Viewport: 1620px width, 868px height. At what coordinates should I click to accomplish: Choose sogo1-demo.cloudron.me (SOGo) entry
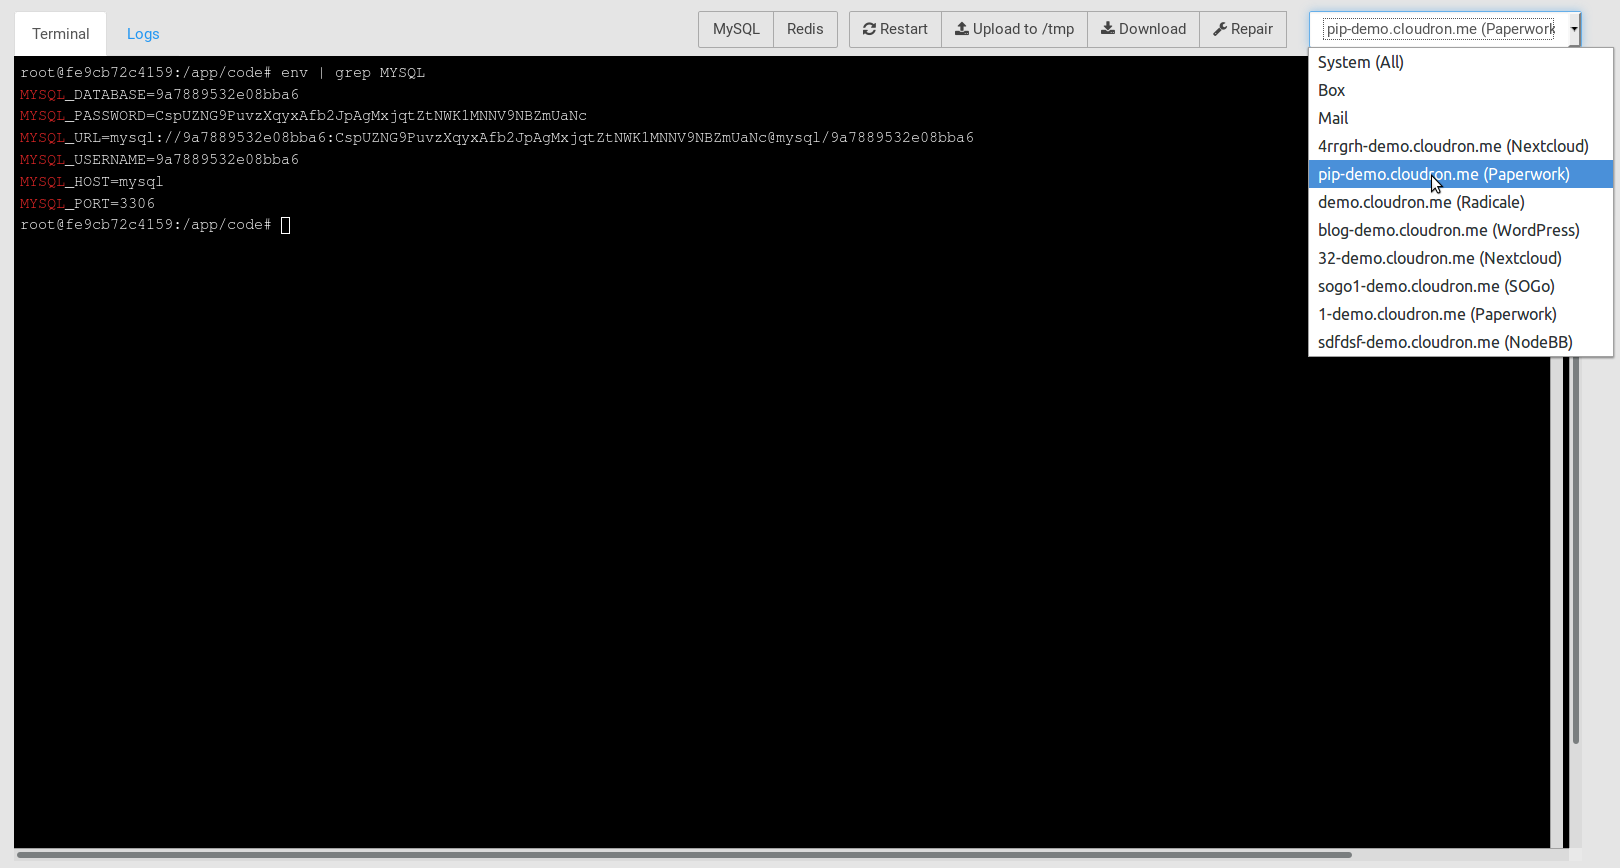pos(1435,286)
